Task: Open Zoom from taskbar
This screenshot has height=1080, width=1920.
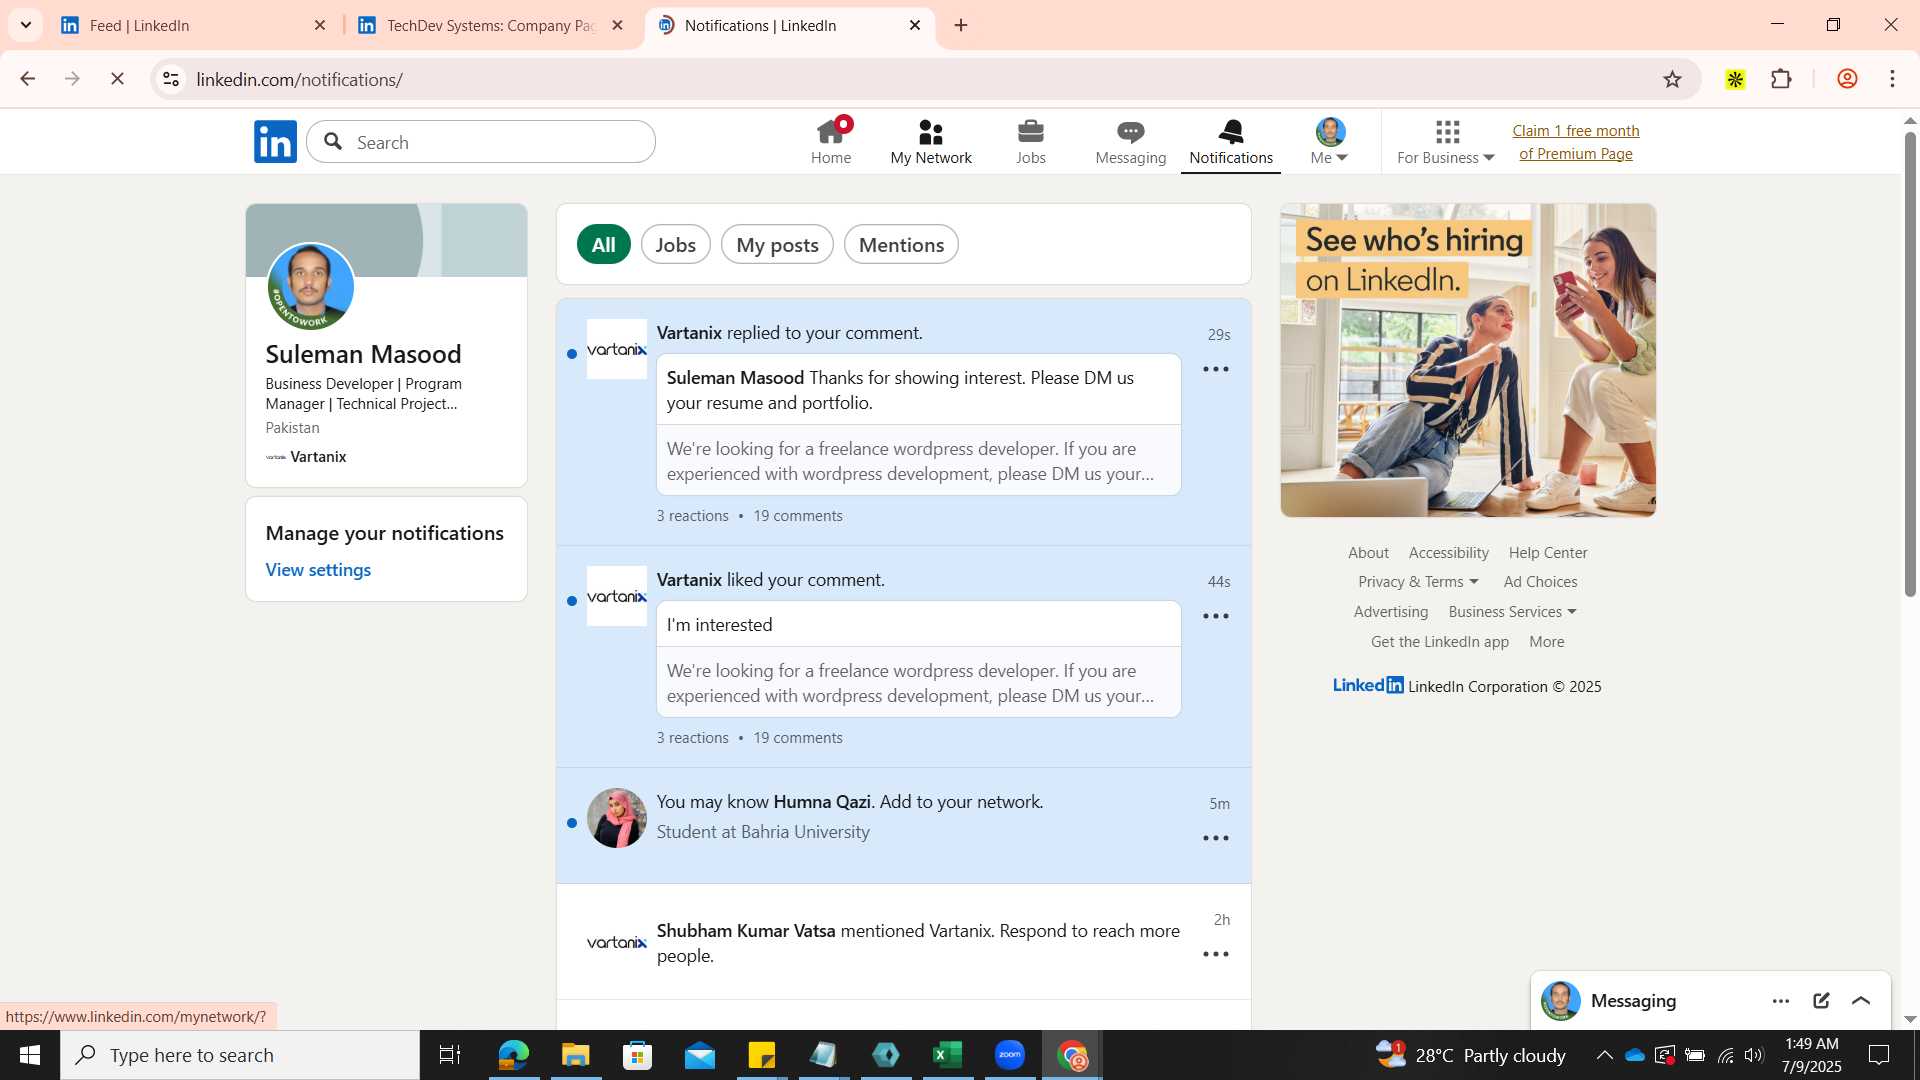Action: click(x=1010, y=1055)
